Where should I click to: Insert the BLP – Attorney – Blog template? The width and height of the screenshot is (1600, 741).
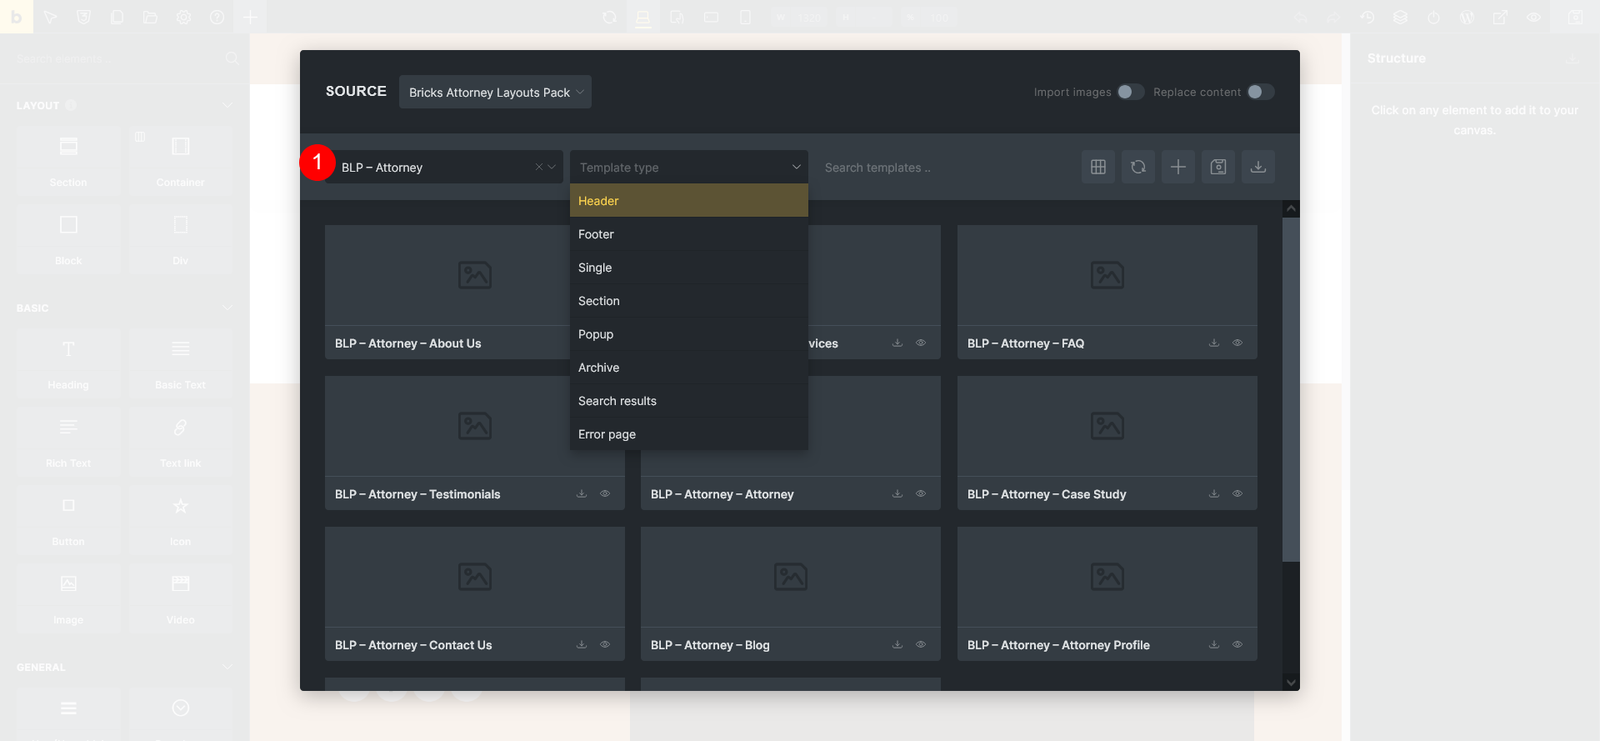point(897,645)
